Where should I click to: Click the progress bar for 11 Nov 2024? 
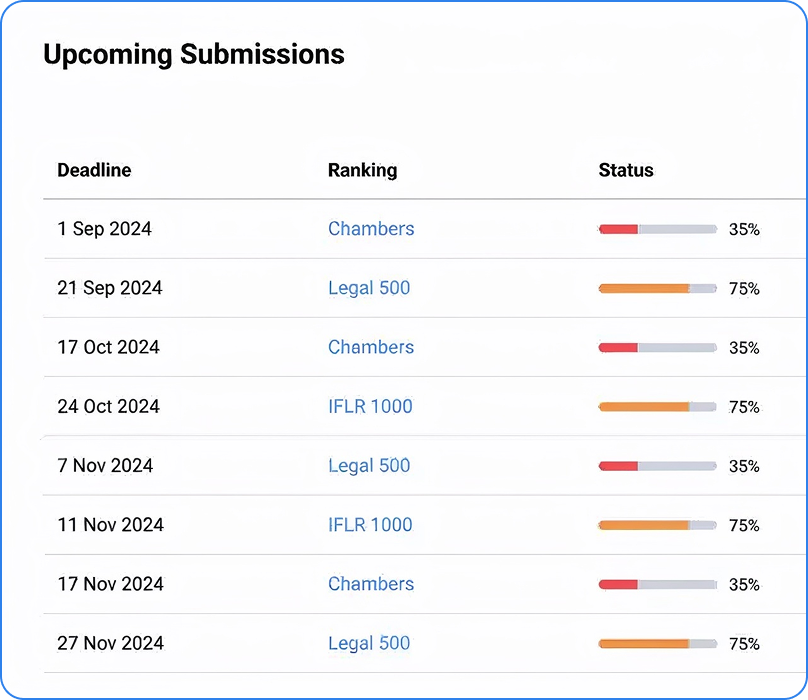(x=658, y=525)
